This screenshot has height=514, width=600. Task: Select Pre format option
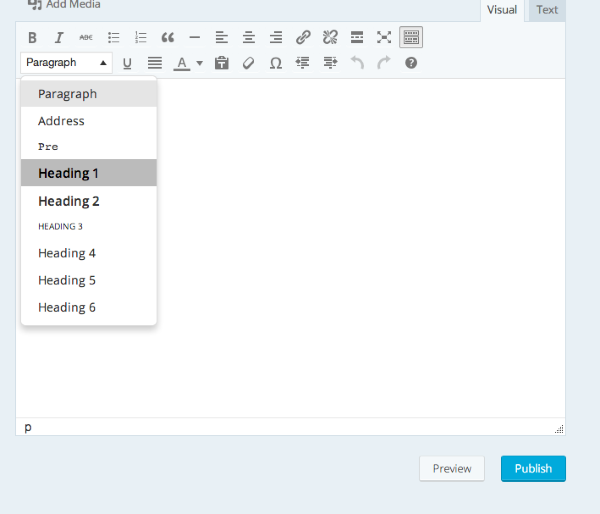pyautogui.click(x=89, y=147)
